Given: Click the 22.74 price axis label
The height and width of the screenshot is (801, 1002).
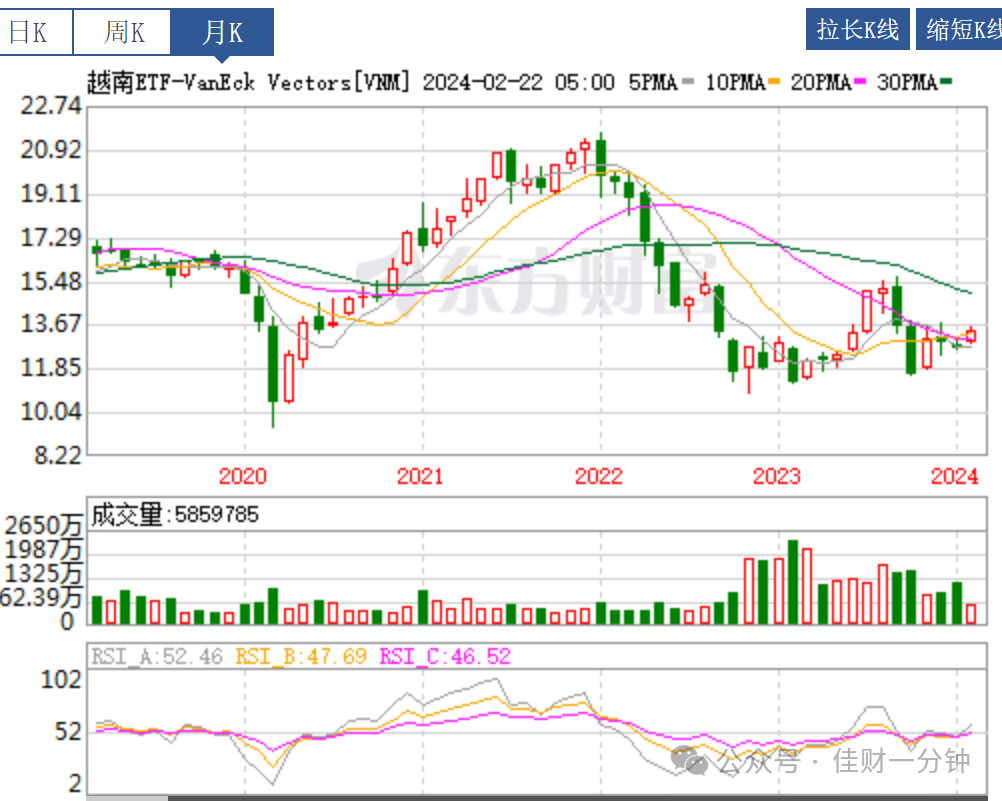Looking at the screenshot, I should click(51, 106).
